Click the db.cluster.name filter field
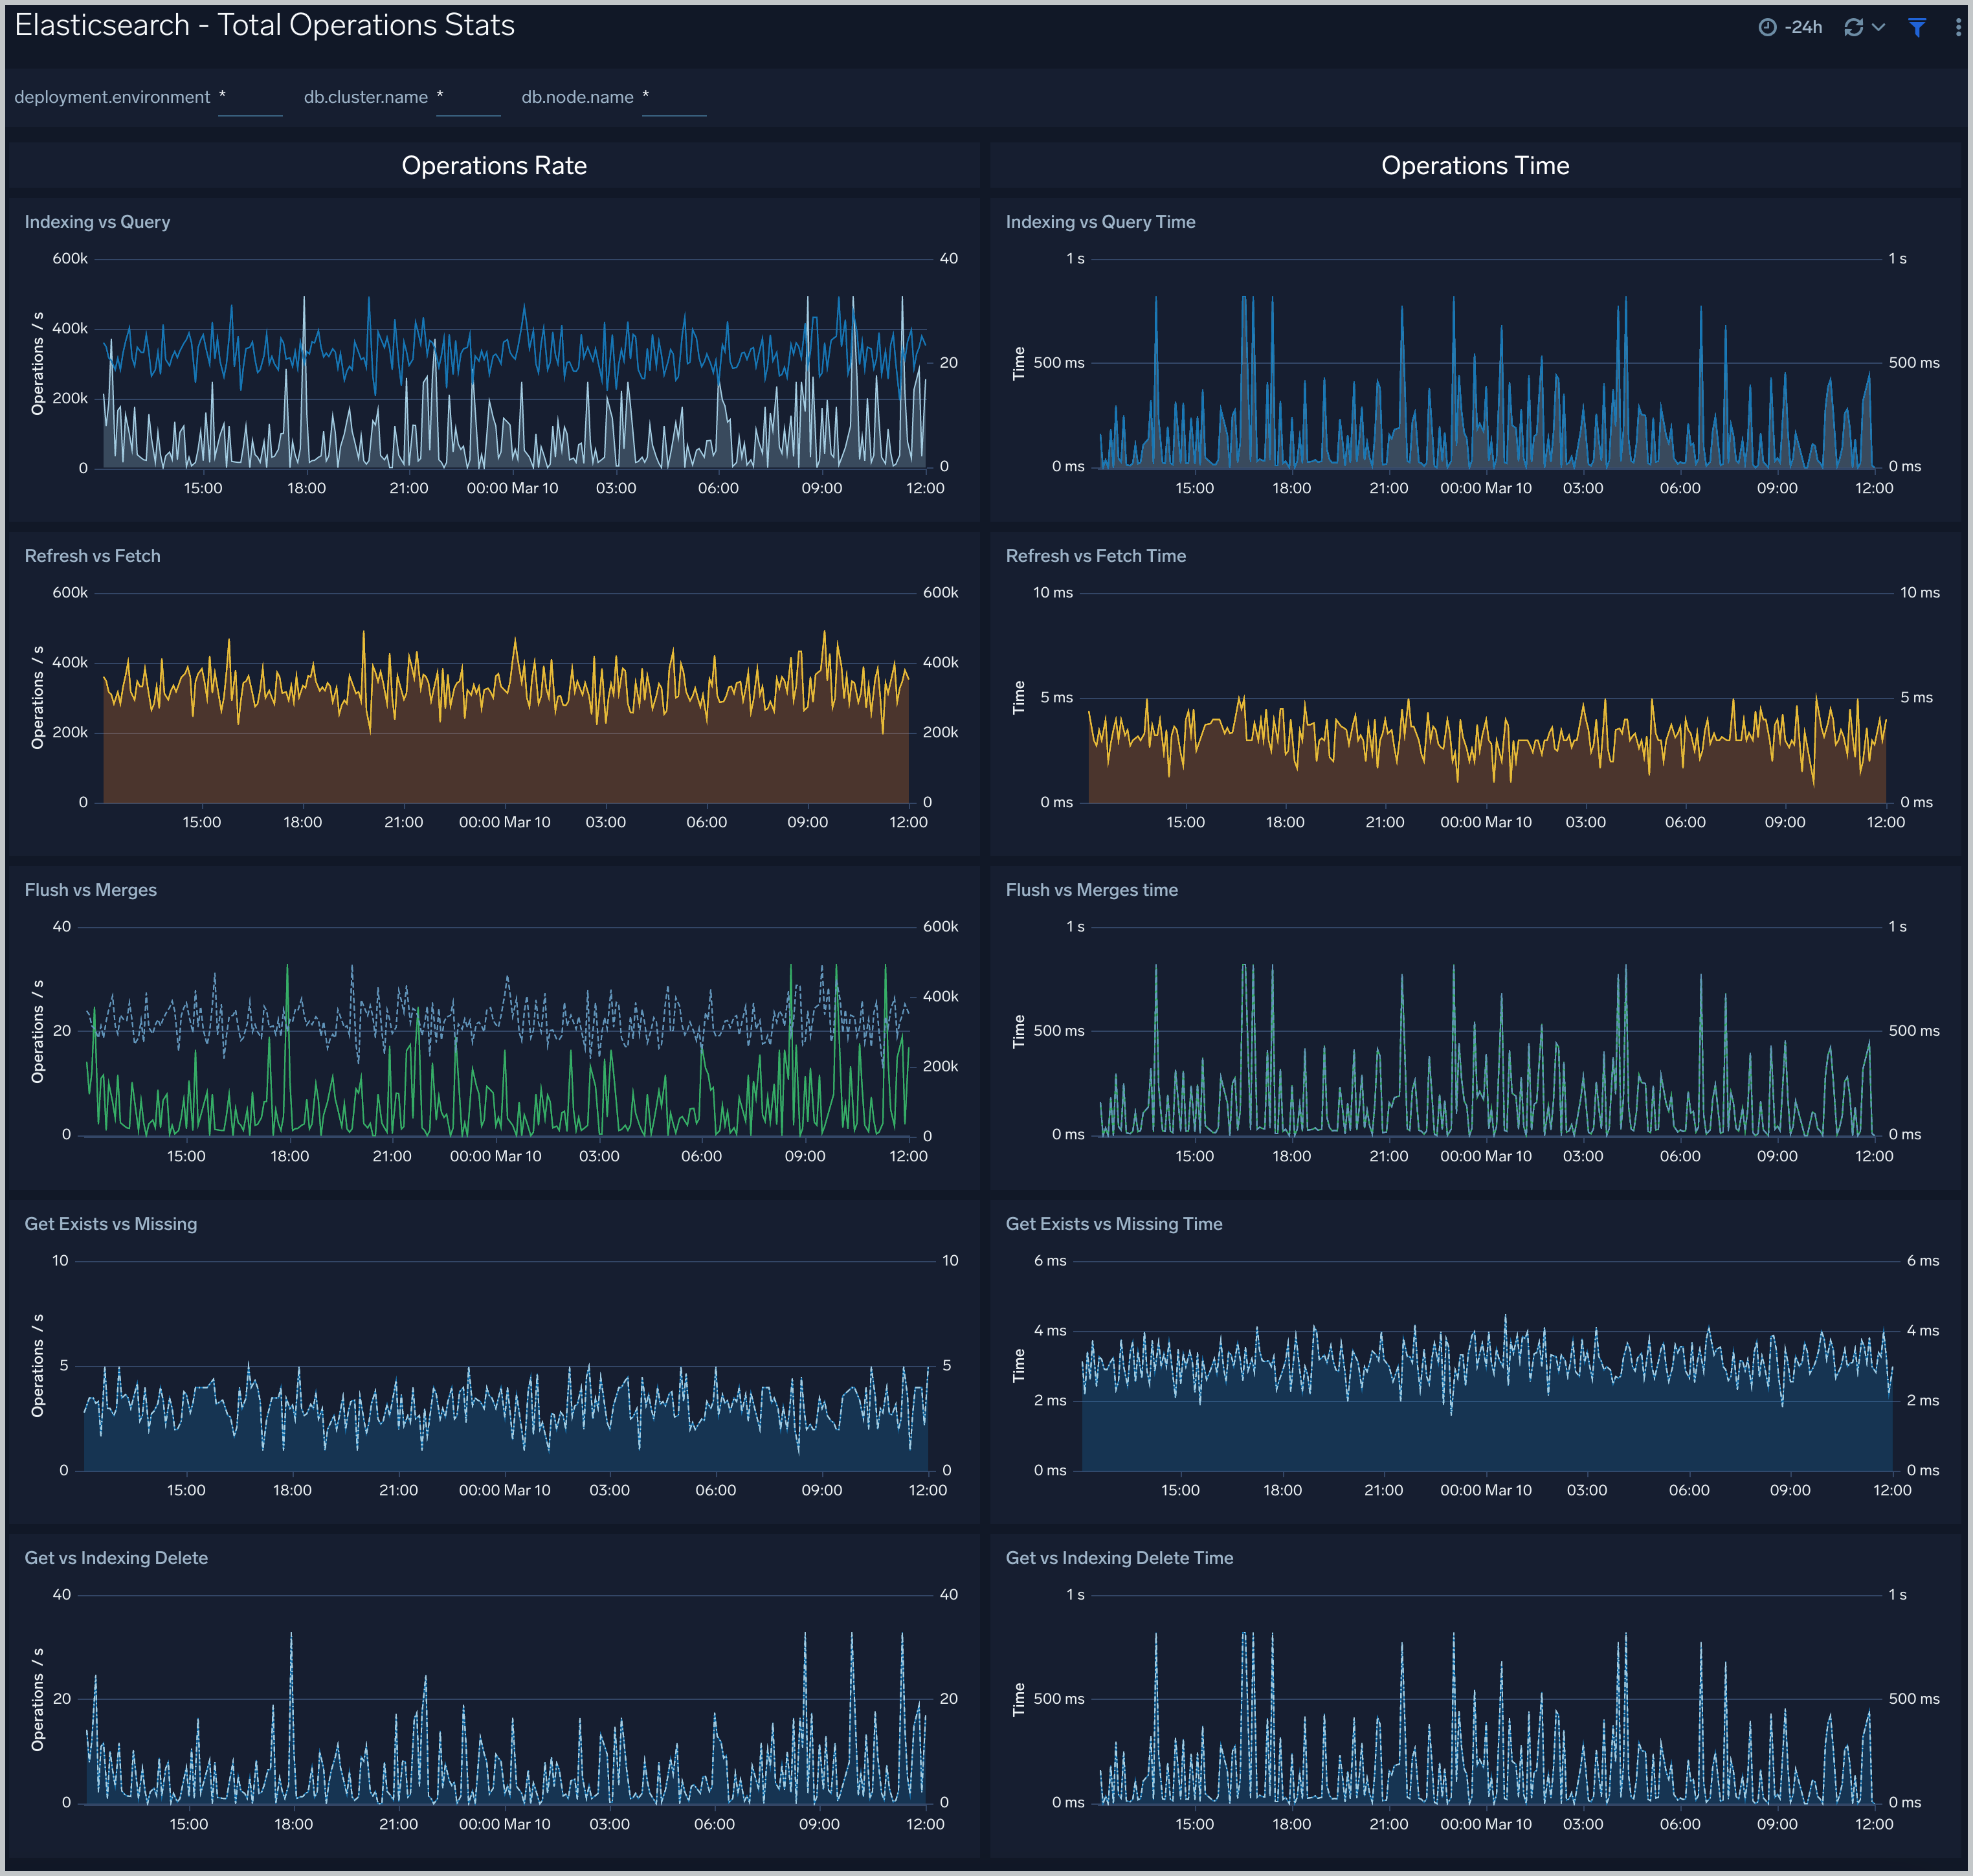 [468, 98]
